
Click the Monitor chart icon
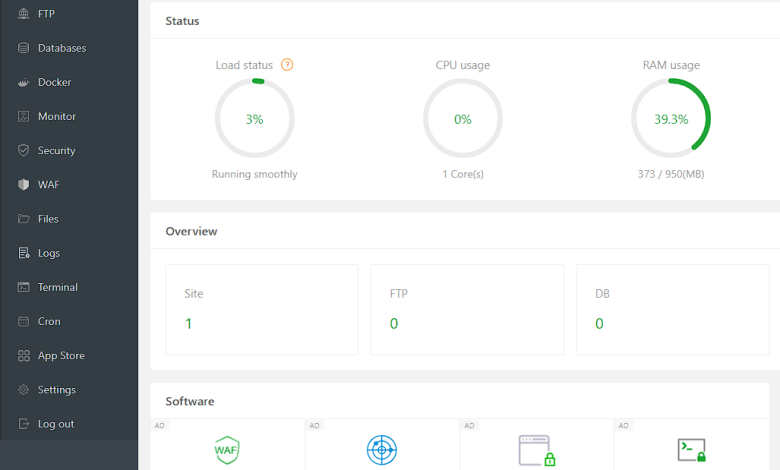(23, 116)
